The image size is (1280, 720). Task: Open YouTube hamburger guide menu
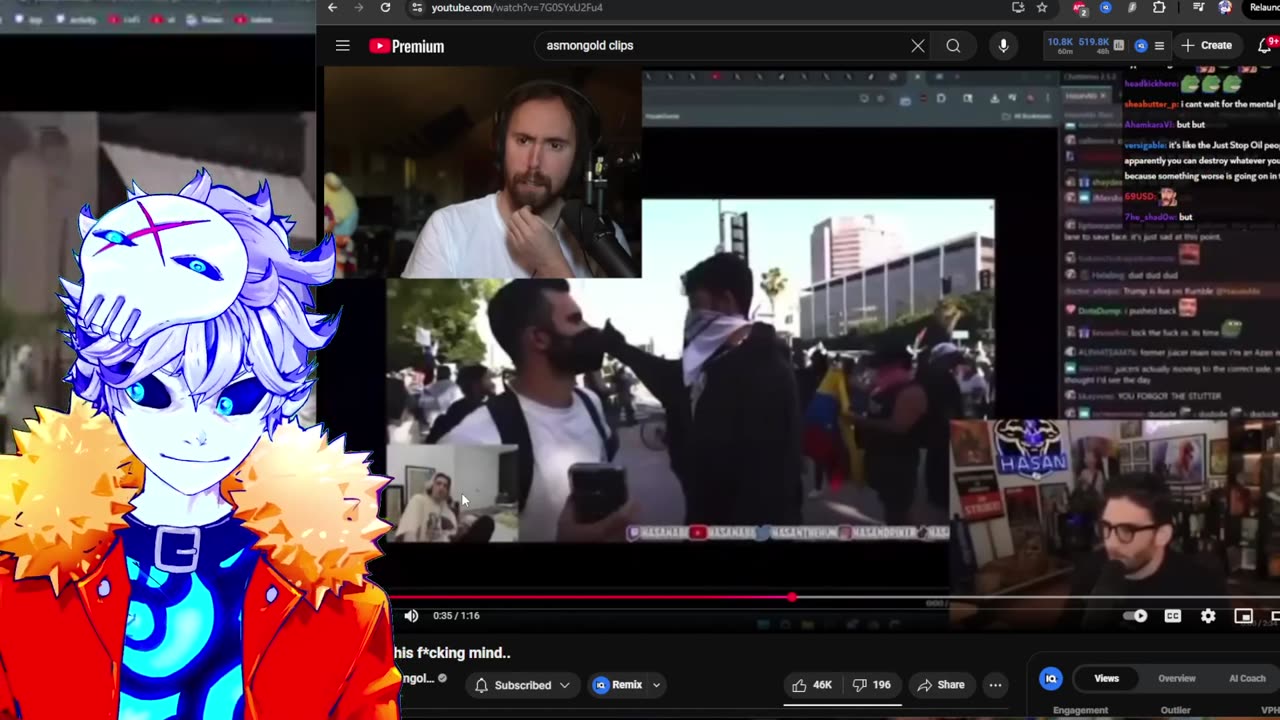(343, 46)
